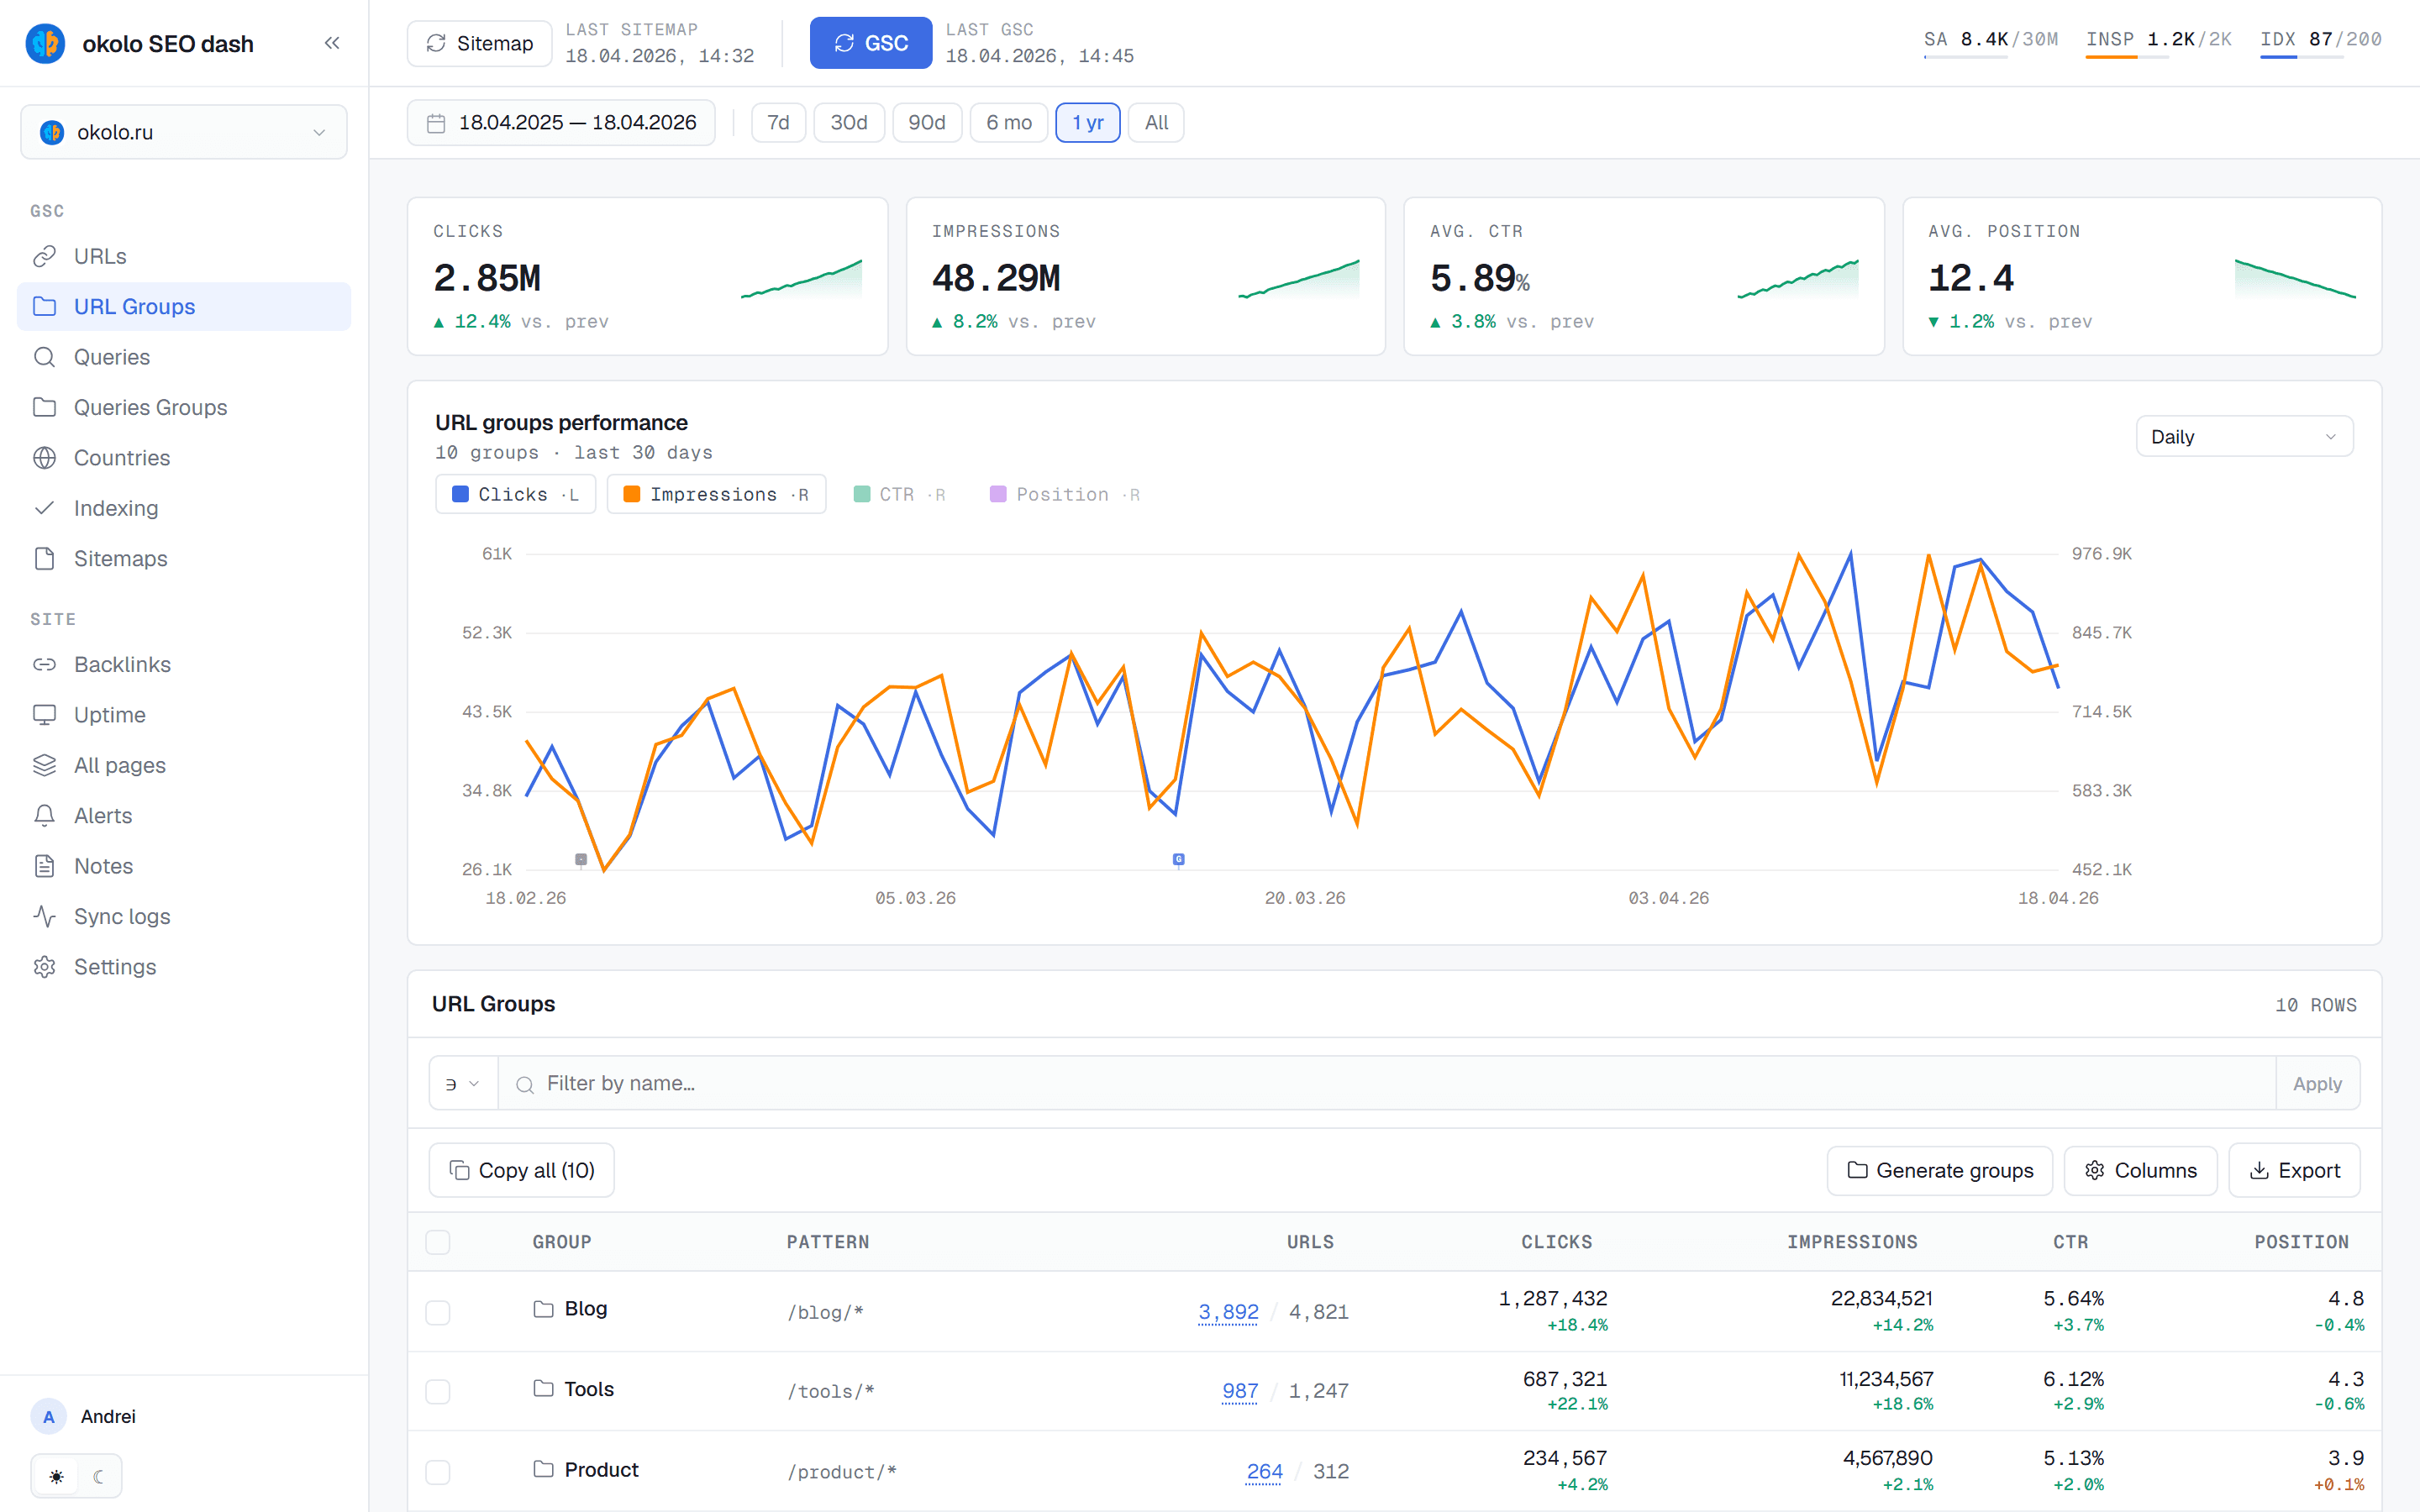Click the grey note marker on chart
Image resolution: width=2420 pixels, height=1512 pixels.
point(581,859)
